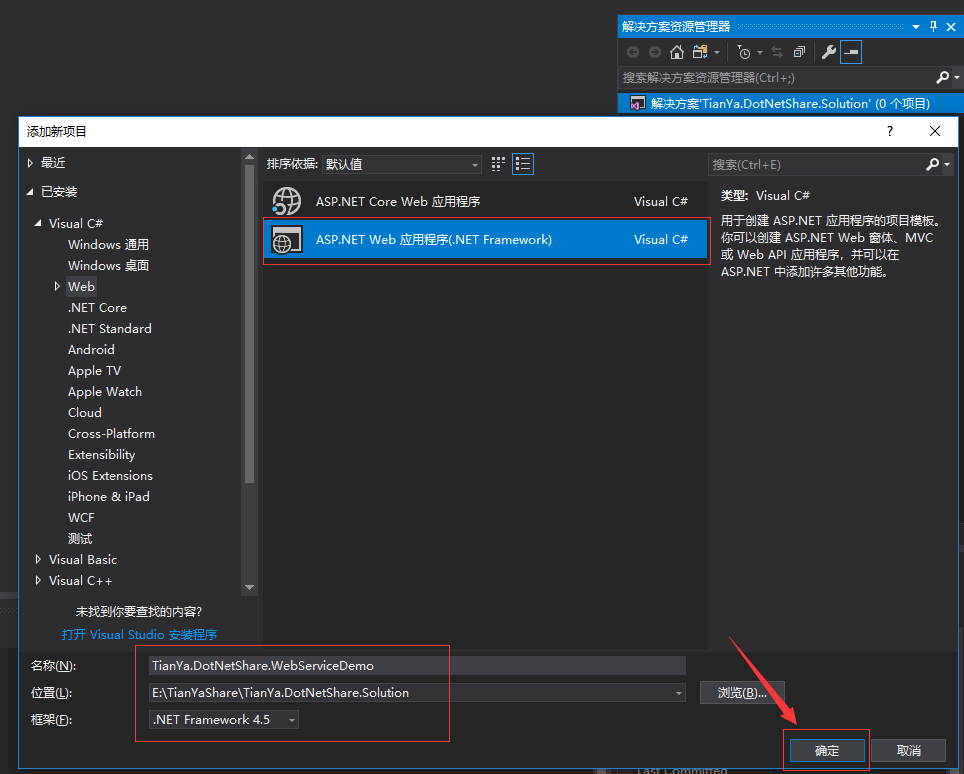Open the location path dropdown arrow
Screen dimensions: 964x774
(679, 693)
